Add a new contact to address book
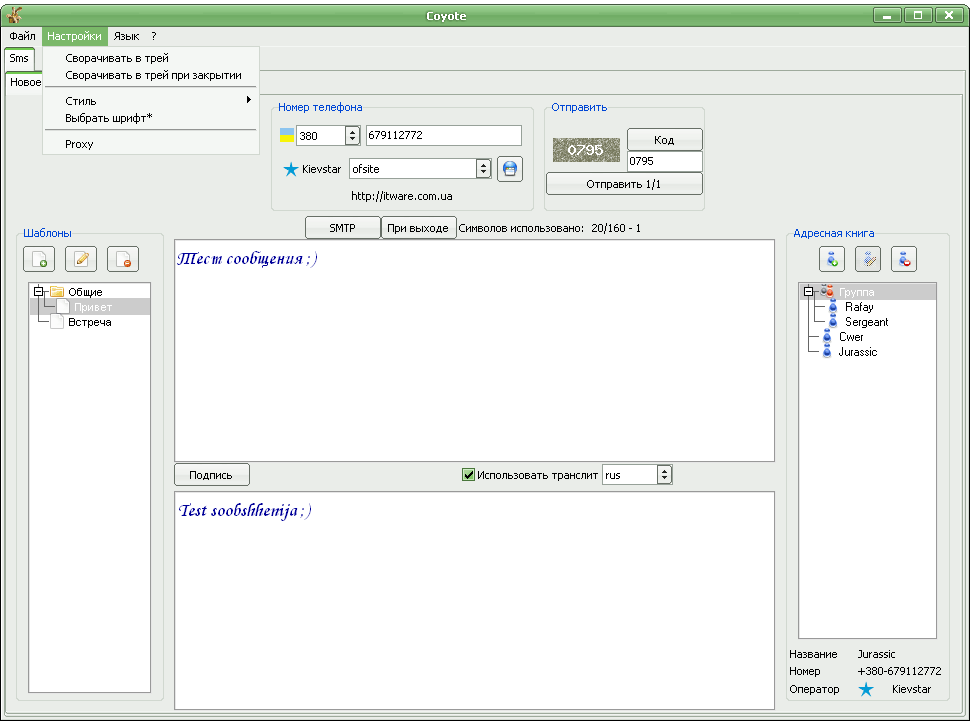The height and width of the screenshot is (721, 970). point(831,260)
